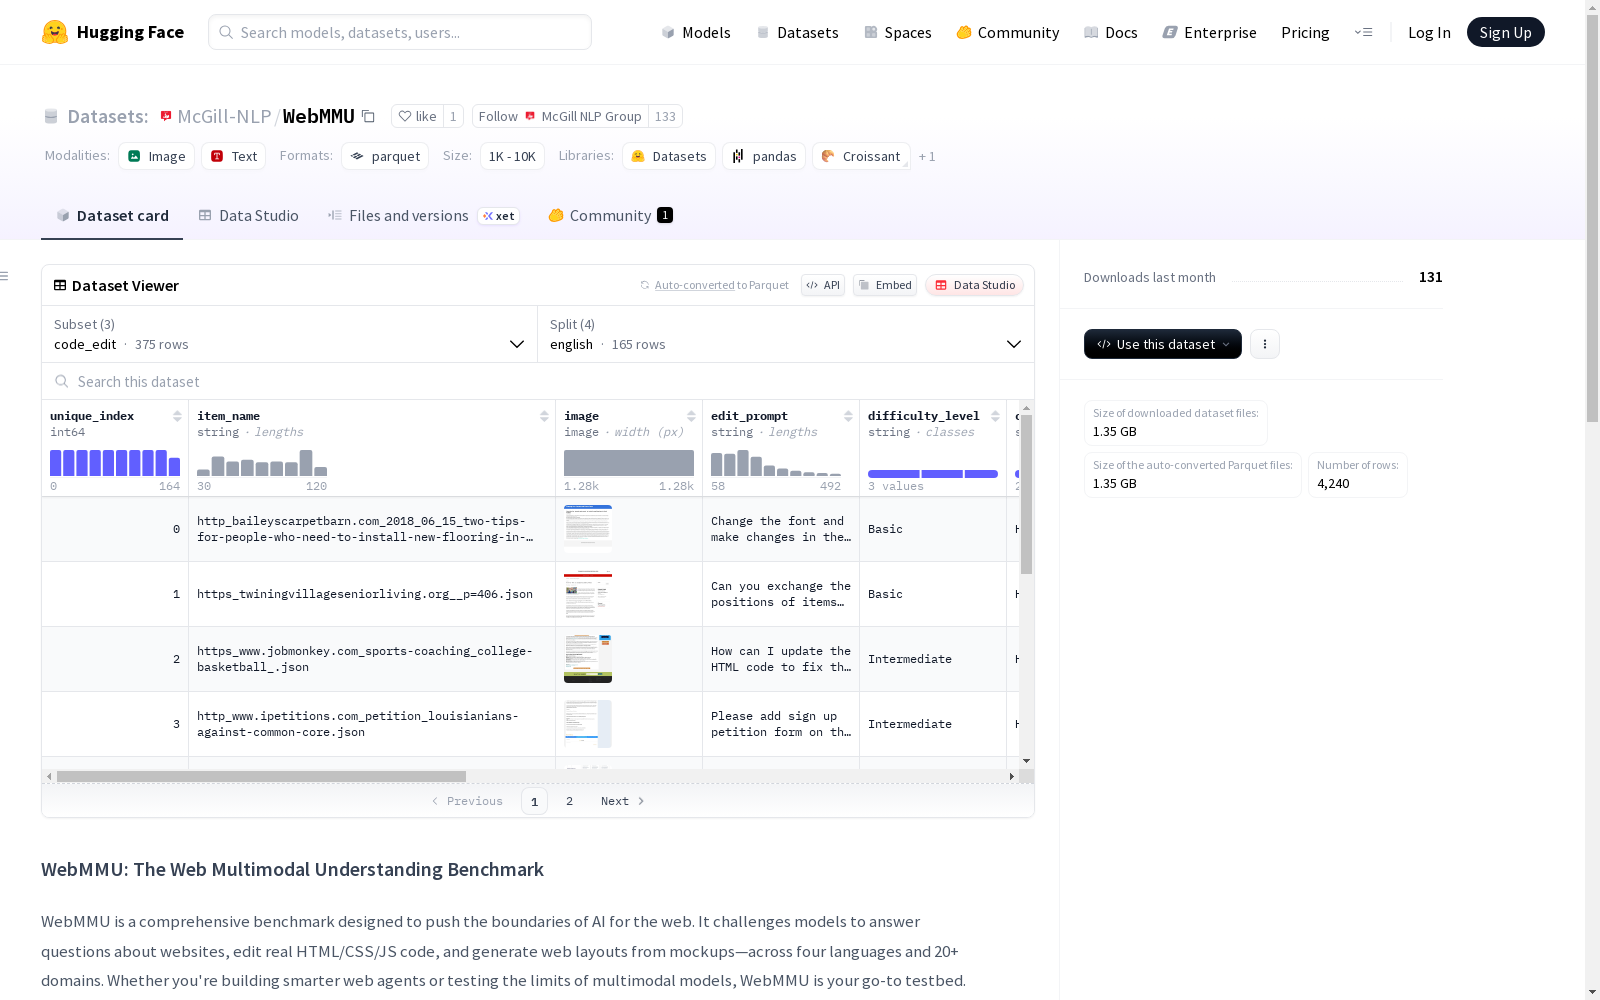Open the extra navigation menu icon
The width and height of the screenshot is (1600, 1000).
click(x=1363, y=32)
